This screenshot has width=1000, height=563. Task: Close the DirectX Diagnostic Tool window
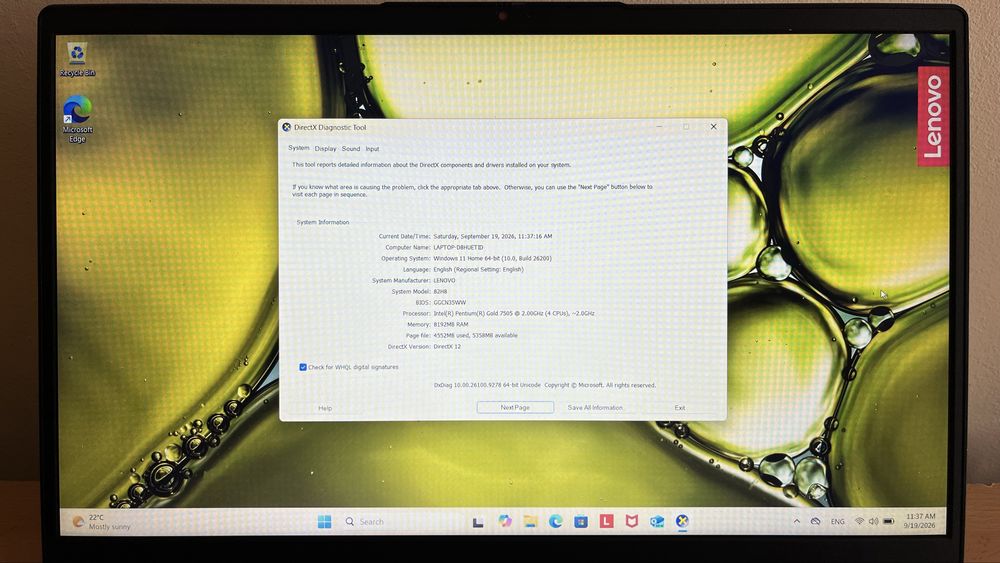tap(714, 126)
